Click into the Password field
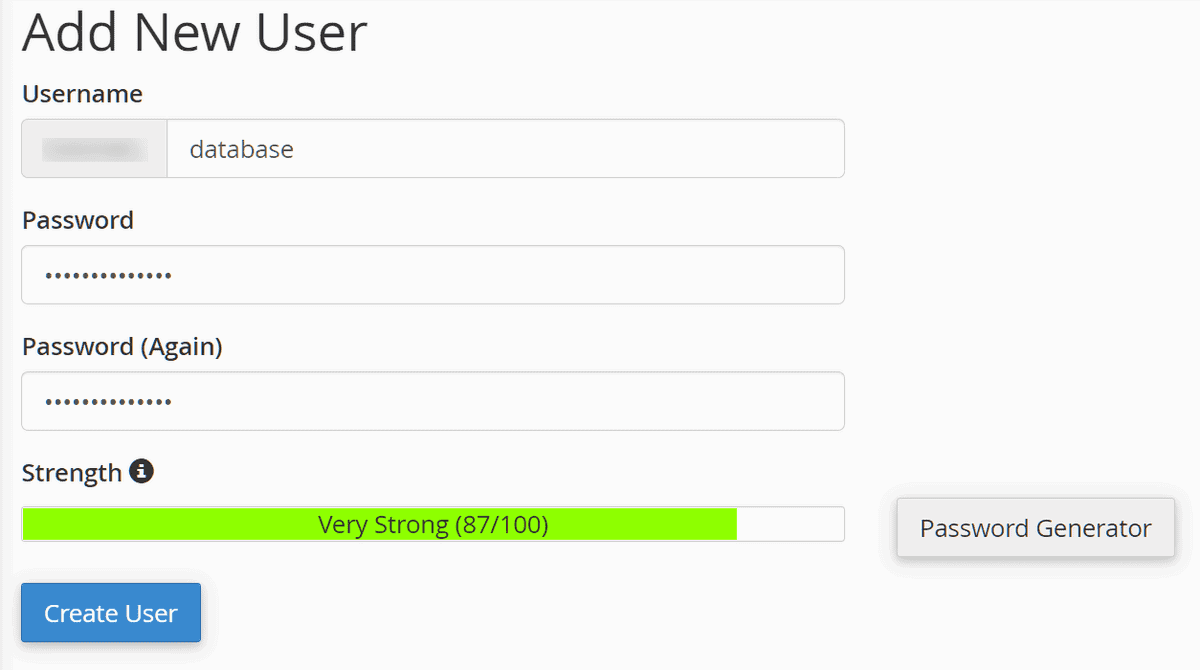Image resolution: width=1200 pixels, height=670 pixels. coord(432,275)
